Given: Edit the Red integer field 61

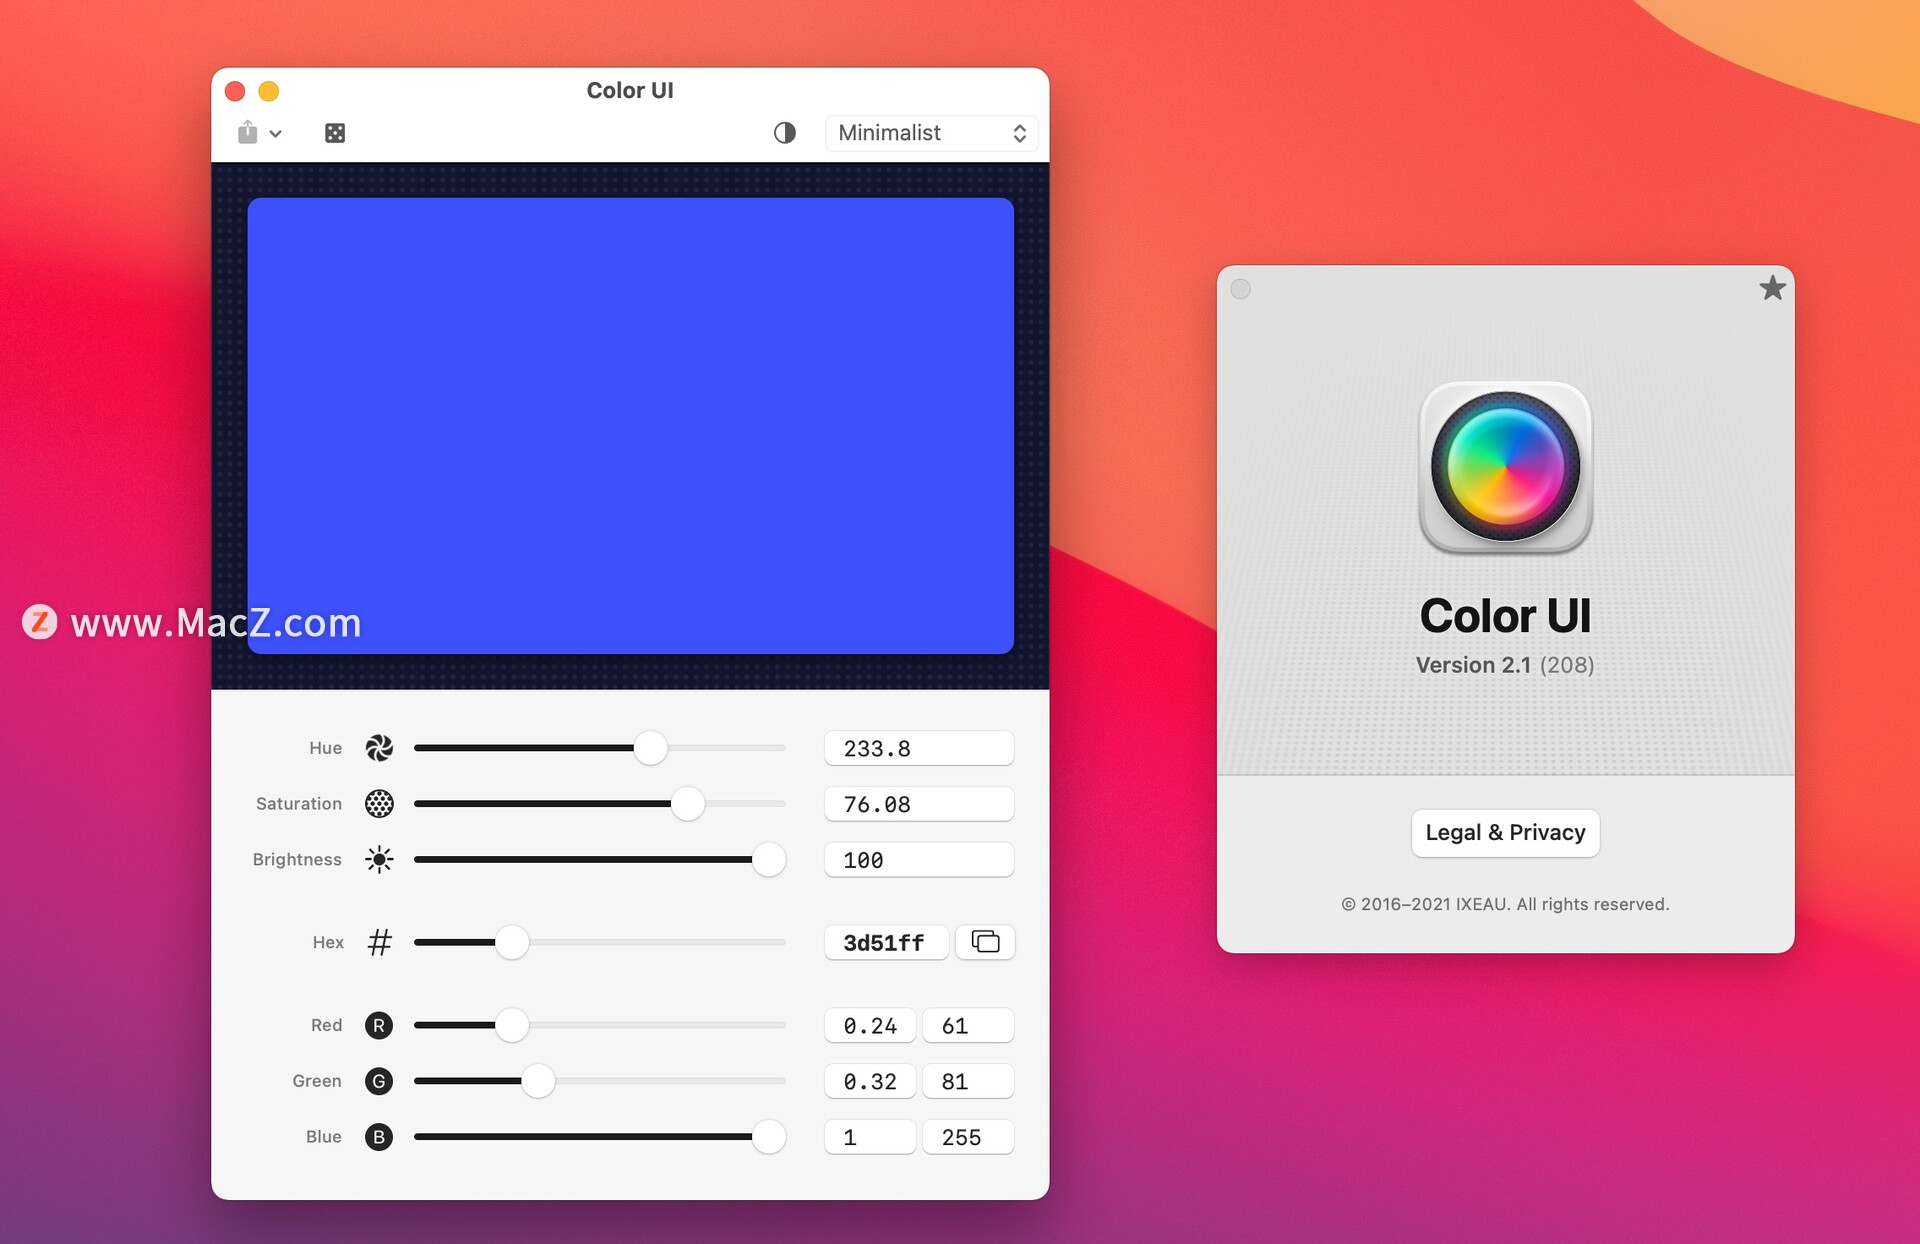Looking at the screenshot, I should click(968, 1025).
